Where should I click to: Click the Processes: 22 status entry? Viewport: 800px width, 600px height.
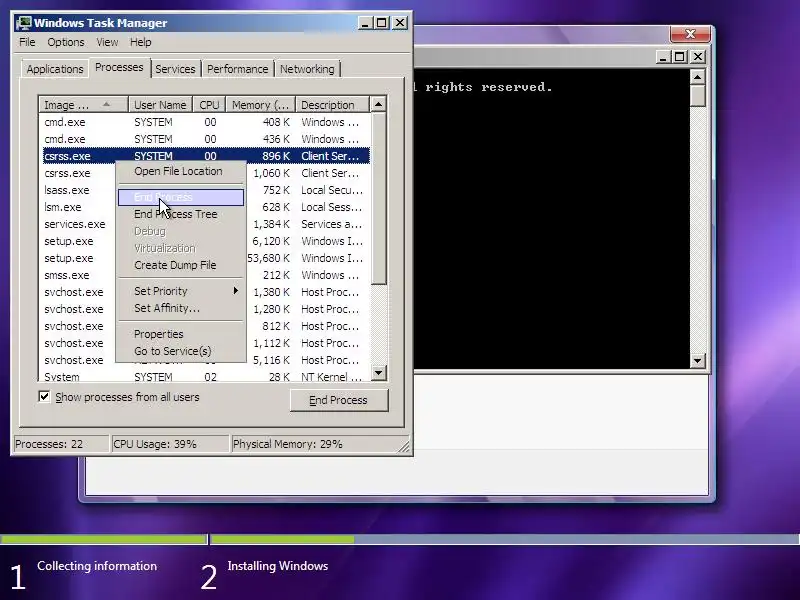click(61, 444)
